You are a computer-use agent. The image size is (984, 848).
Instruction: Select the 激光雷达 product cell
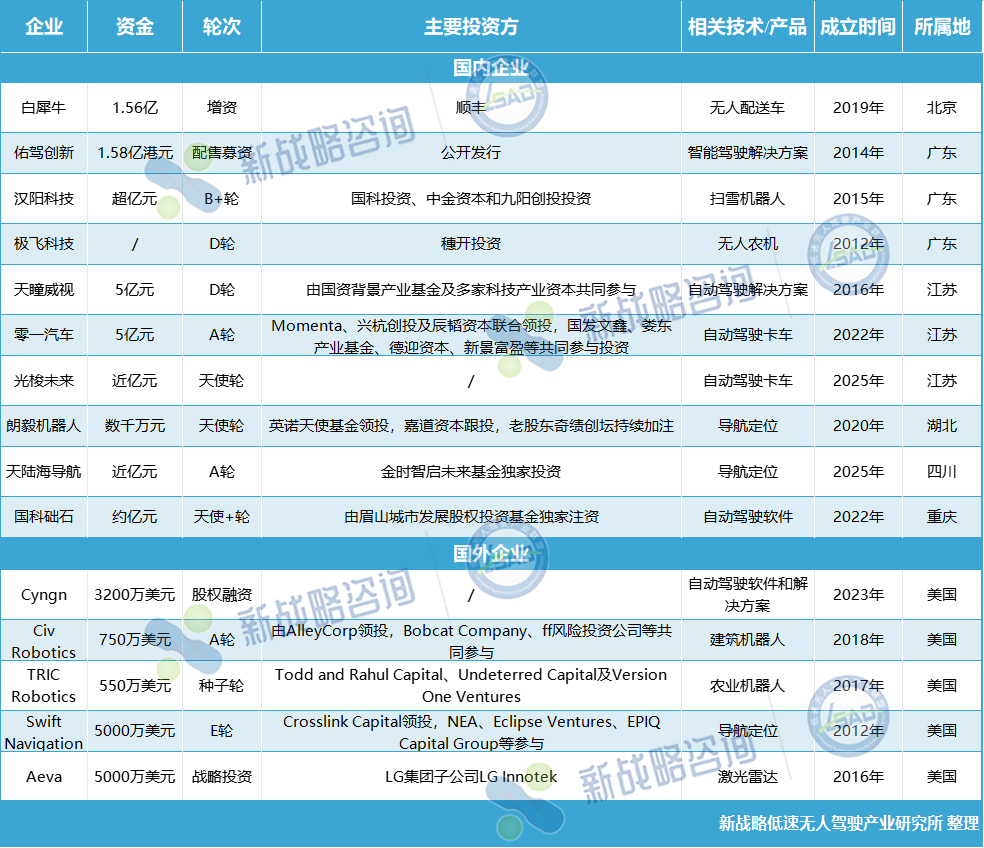[x=747, y=777]
